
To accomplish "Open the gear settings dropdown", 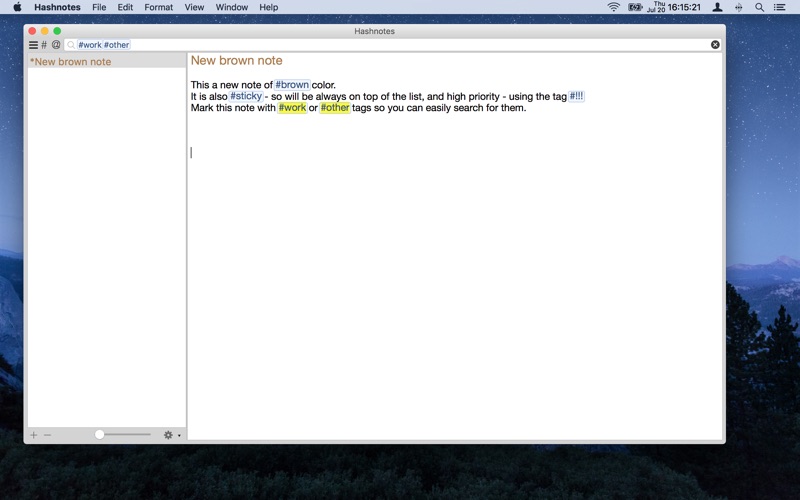I will (x=171, y=435).
